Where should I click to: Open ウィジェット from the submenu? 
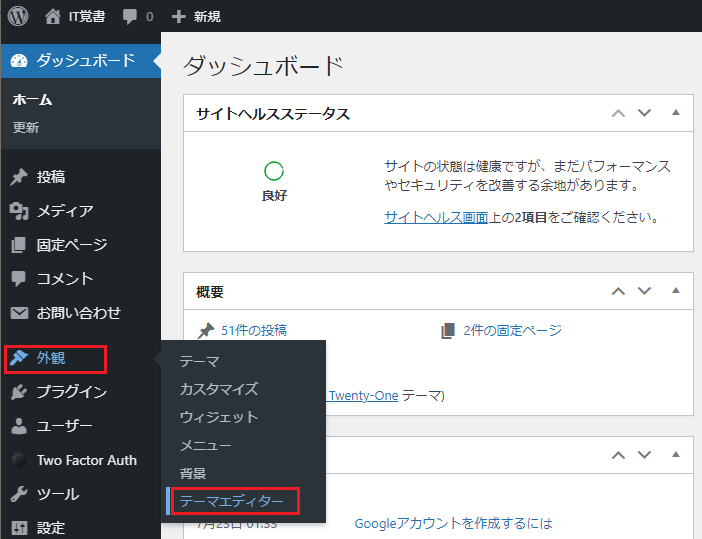218,417
